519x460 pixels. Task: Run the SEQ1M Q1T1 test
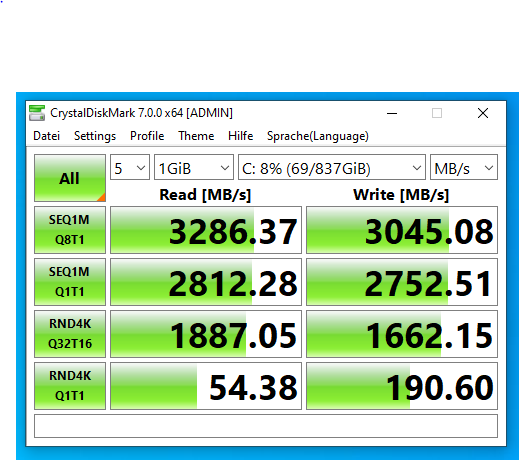pyautogui.click(x=70, y=282)
